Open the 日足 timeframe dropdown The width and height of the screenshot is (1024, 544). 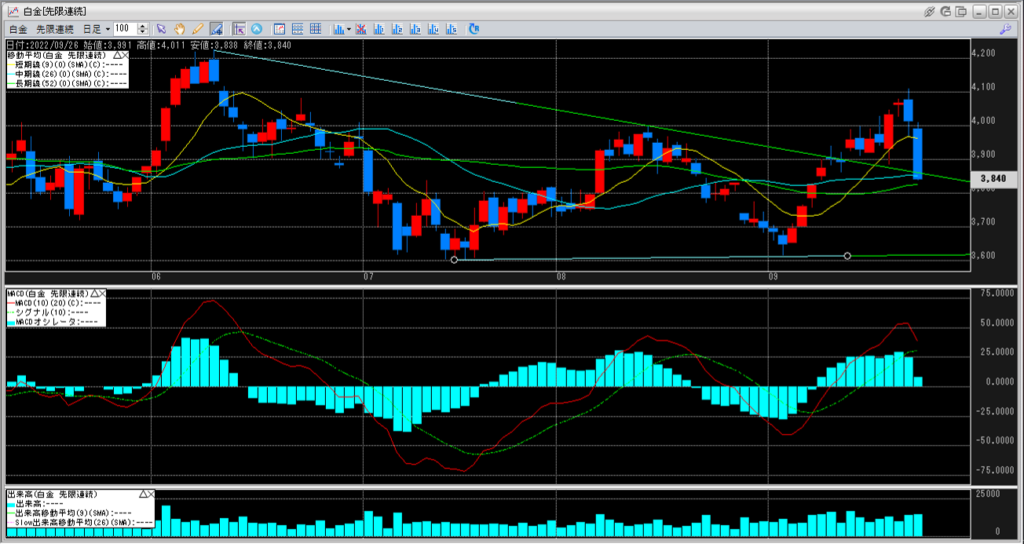click(x=96, y=29)
